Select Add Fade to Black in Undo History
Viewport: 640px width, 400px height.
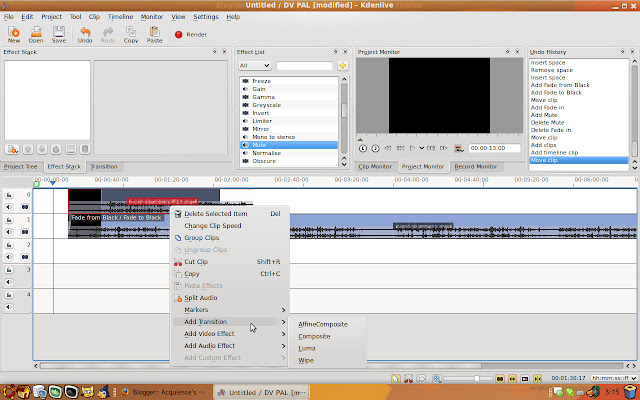(x=578, y=93)
